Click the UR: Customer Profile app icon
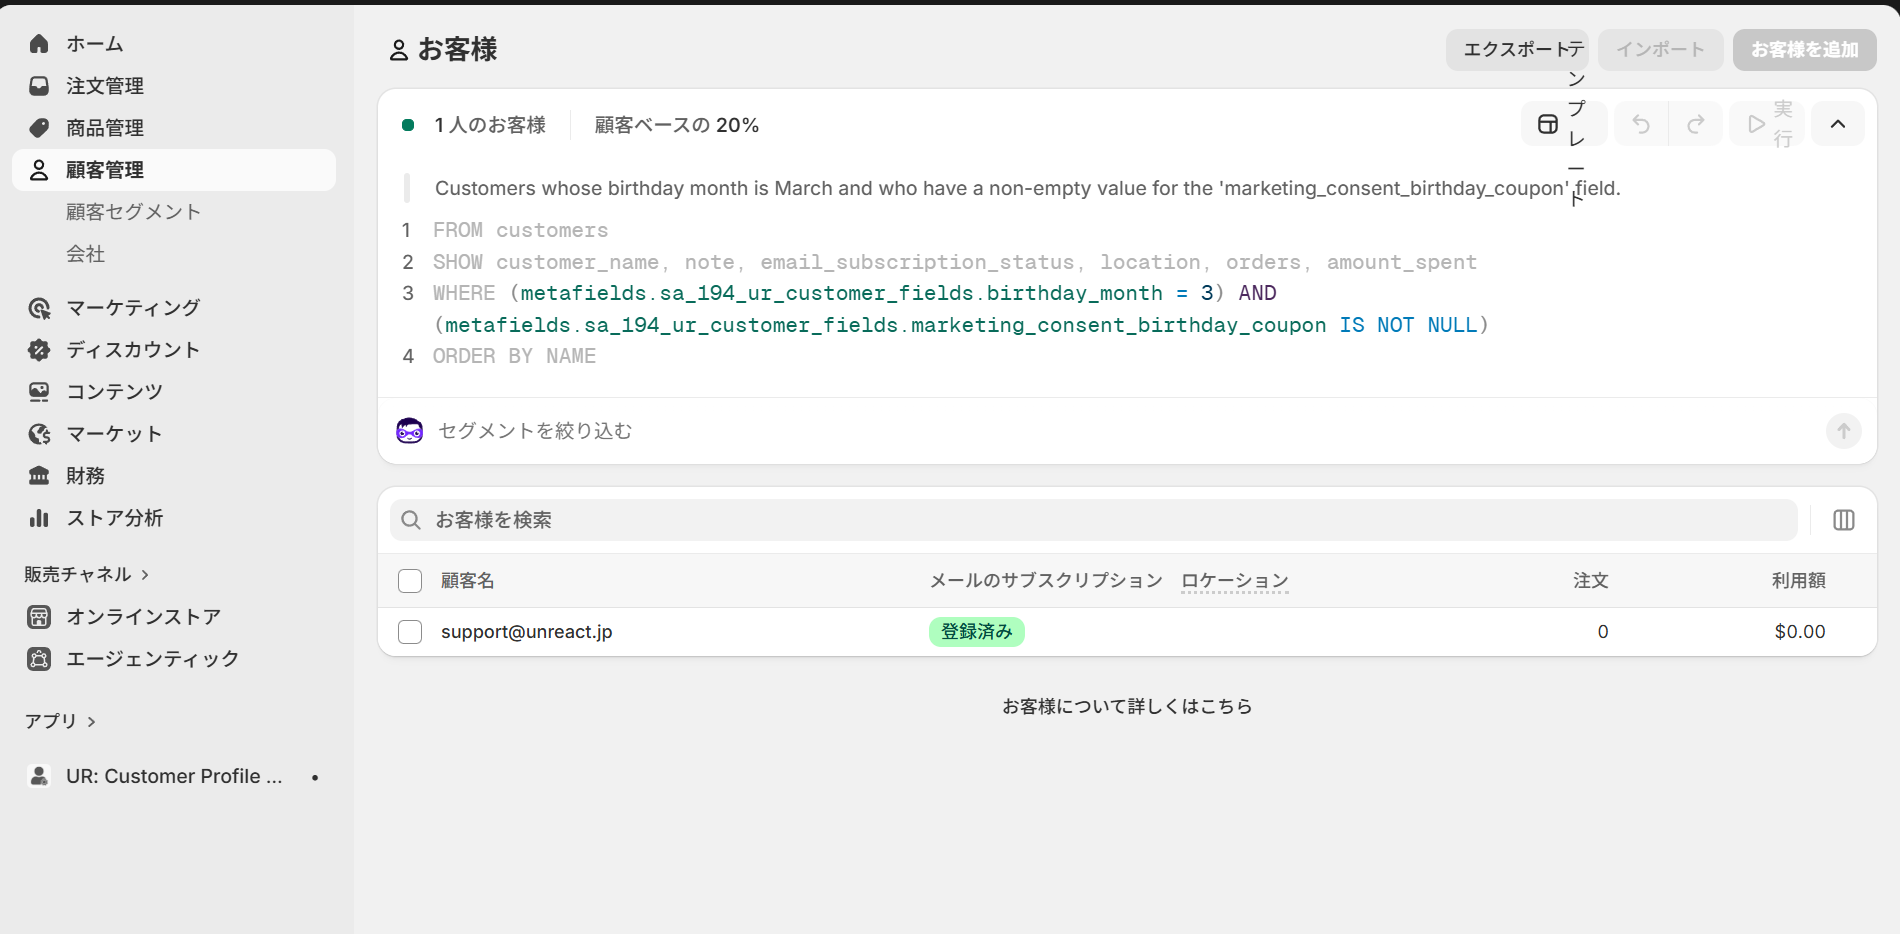 39,776
